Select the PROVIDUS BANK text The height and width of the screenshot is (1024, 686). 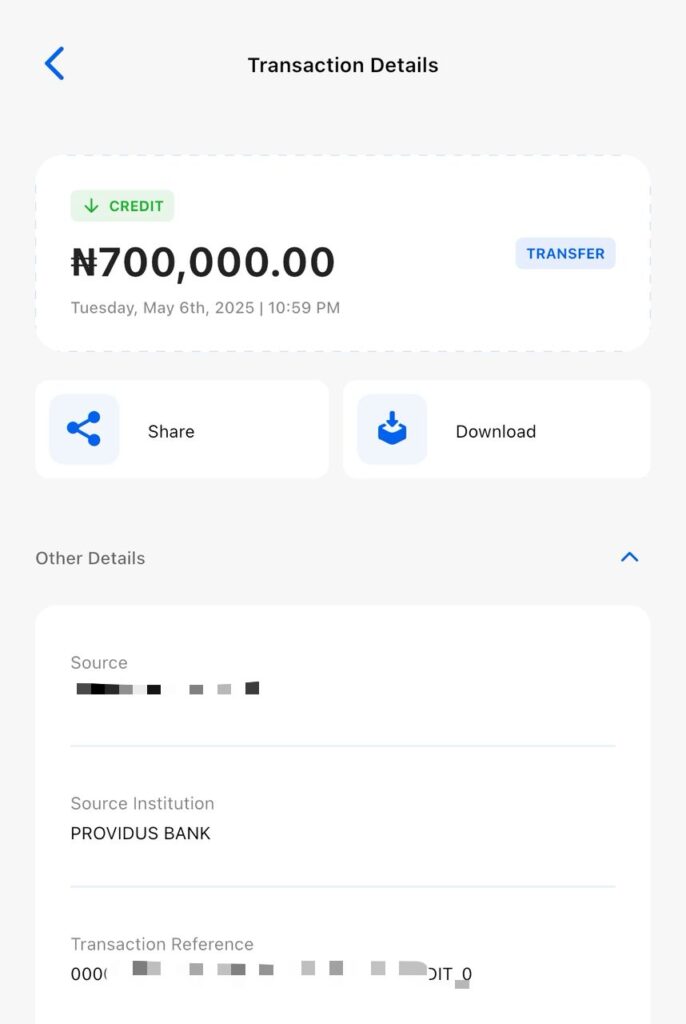click(140, 833)
